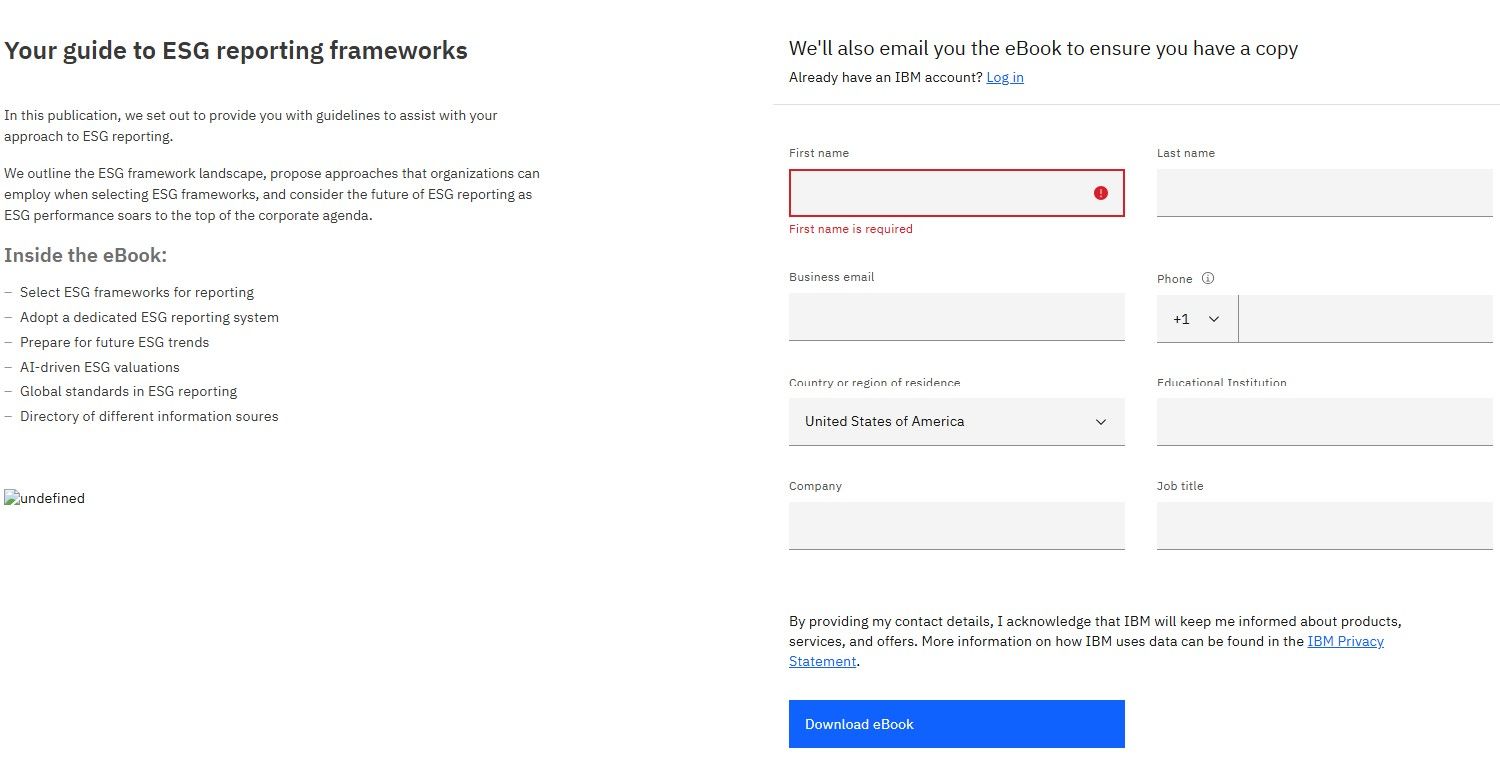Click the red error icon in First name
The image size is (1500, 775).
(1100, 193)
